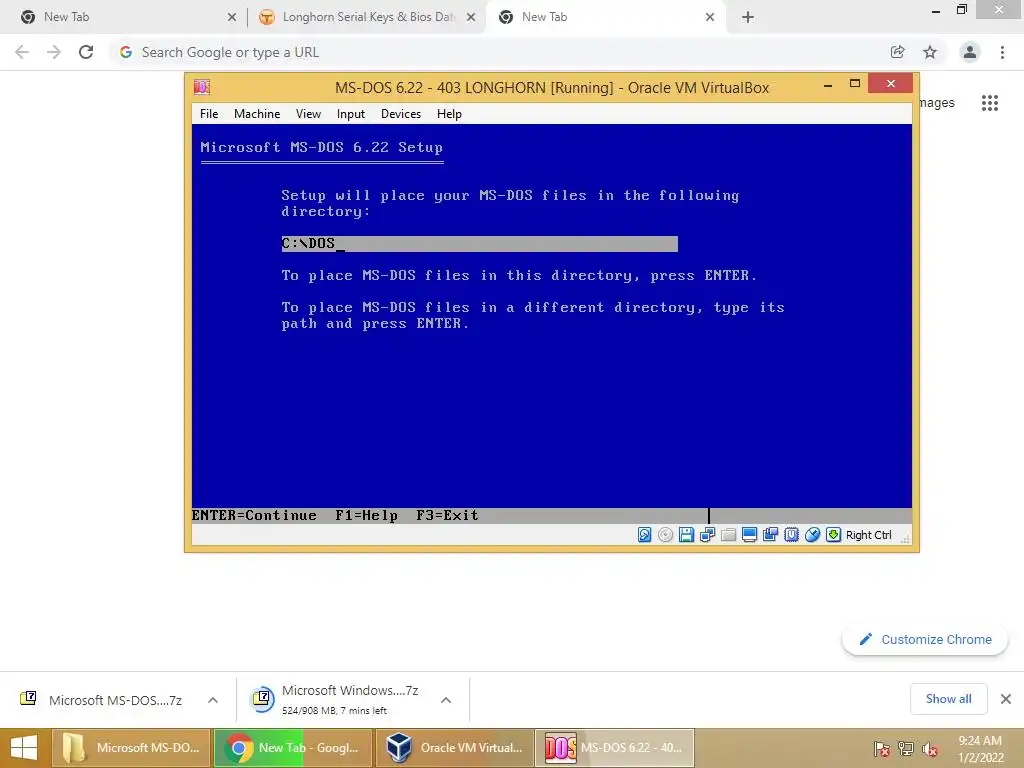The width and height of the screenshot is (1024, 768).
Task: Click the display settings status icon
Action: [x=750, y=535]
